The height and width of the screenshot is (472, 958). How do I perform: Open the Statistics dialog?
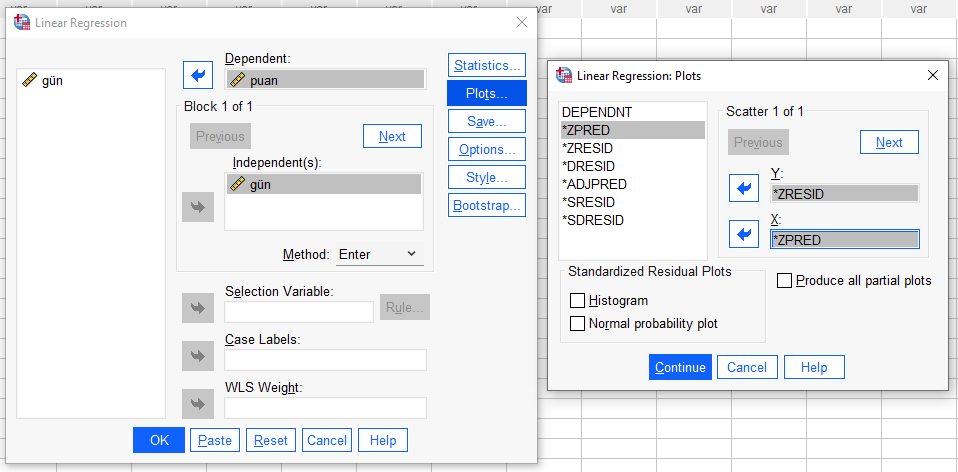pyautogui.click(x=487, y=66)
